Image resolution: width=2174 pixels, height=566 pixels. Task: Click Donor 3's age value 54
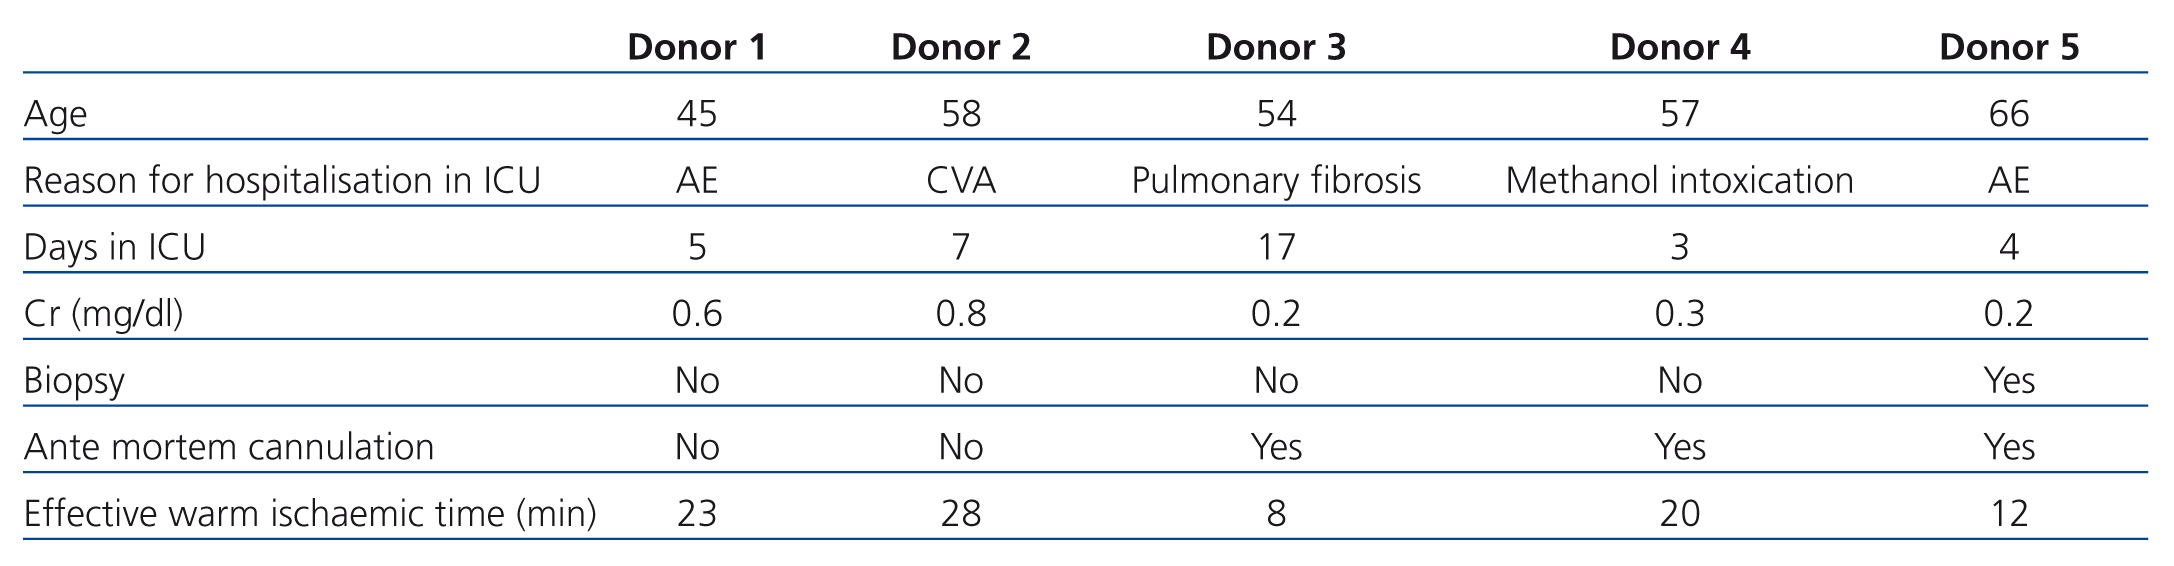pyautogui.click(x=1276, y=114)
